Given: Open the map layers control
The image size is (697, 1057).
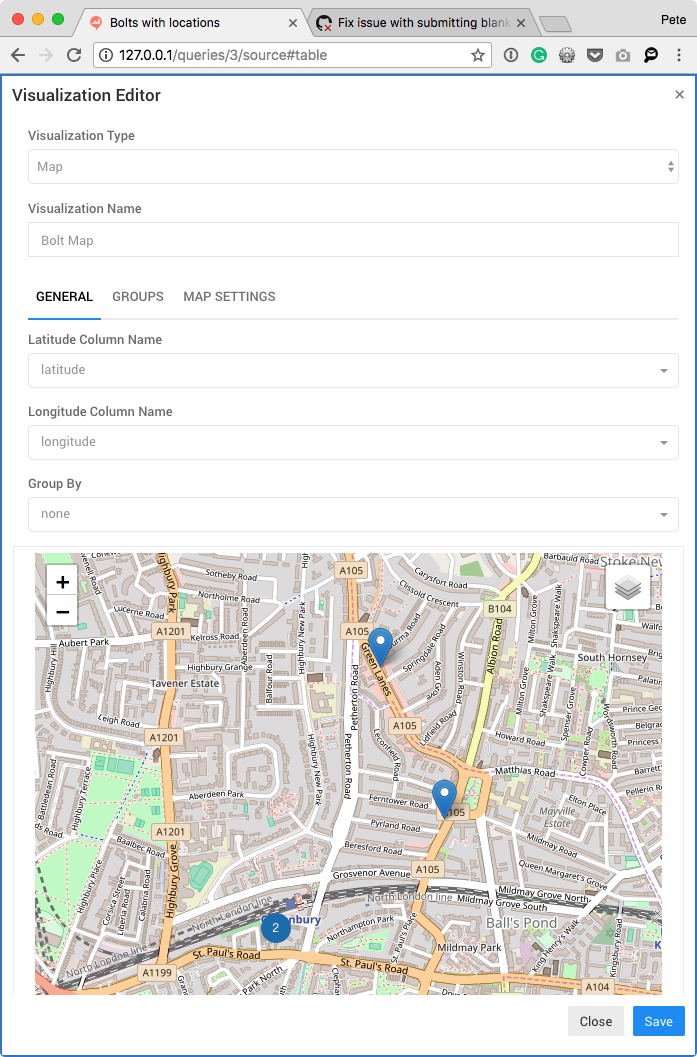Looking at the screenshot, I should click(x=628, y=587).
